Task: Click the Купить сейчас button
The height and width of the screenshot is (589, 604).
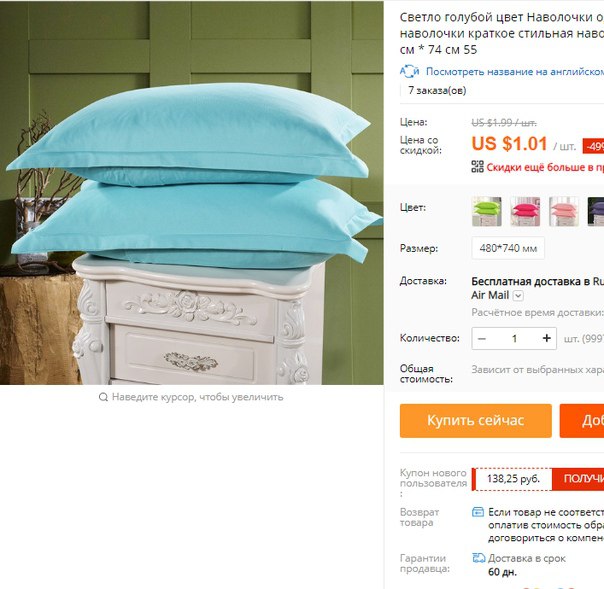Action: 476,421
